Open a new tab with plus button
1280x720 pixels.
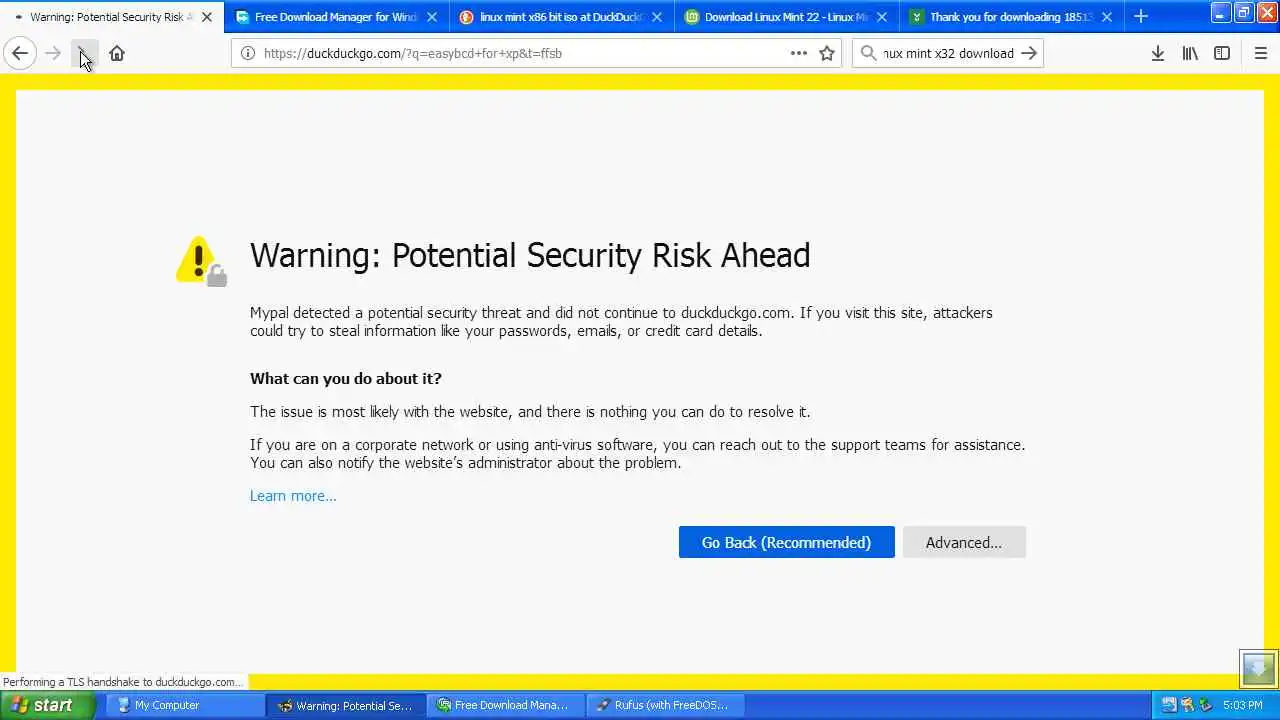click(x=1141, y=16)
